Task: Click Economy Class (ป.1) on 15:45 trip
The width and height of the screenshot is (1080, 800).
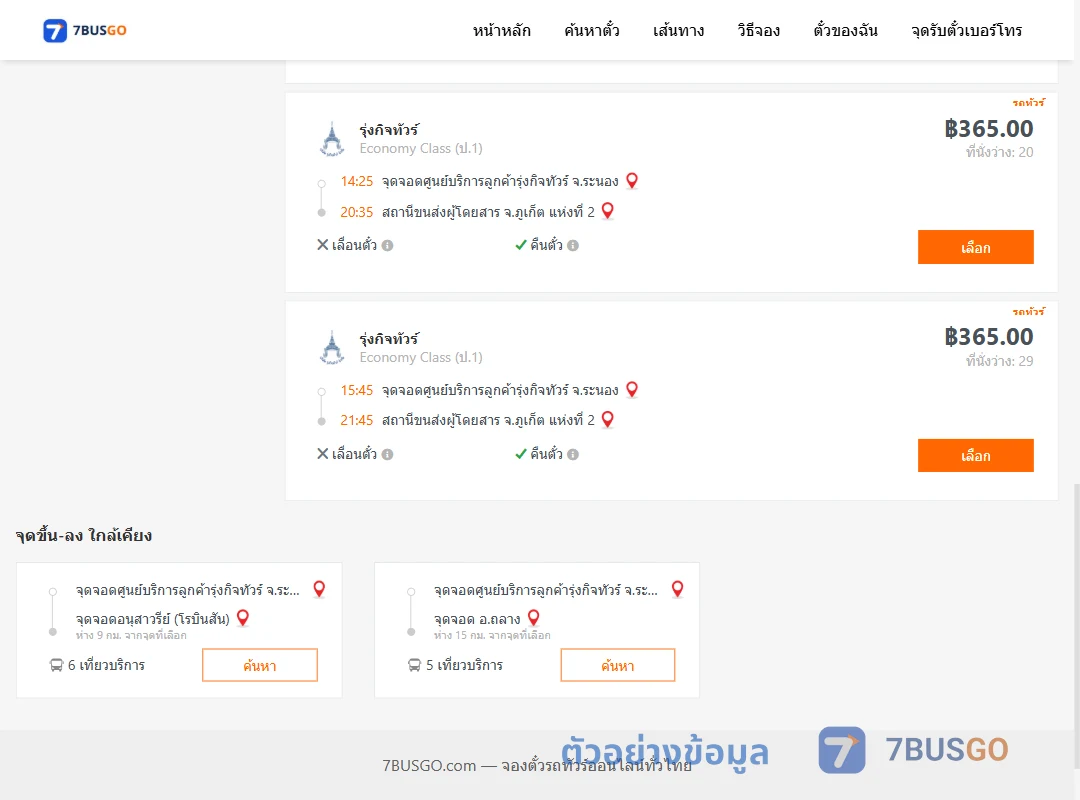Action: [421, 357]
